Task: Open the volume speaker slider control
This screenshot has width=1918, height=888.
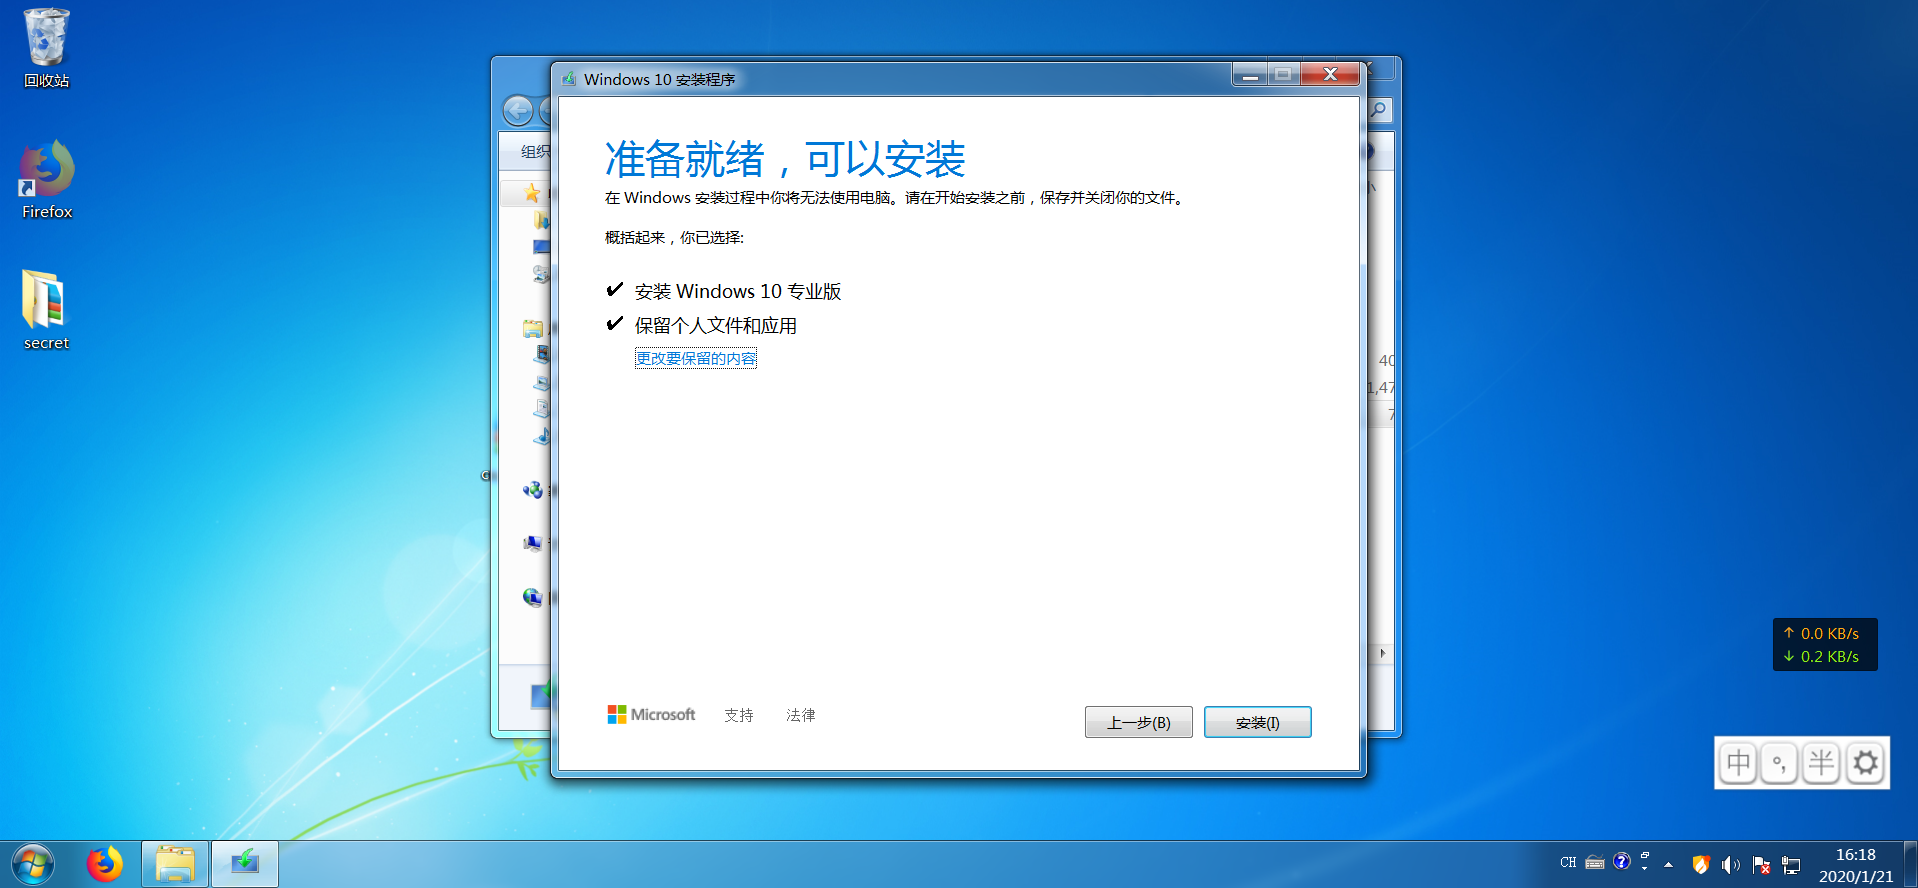Action: [1731, 865]
